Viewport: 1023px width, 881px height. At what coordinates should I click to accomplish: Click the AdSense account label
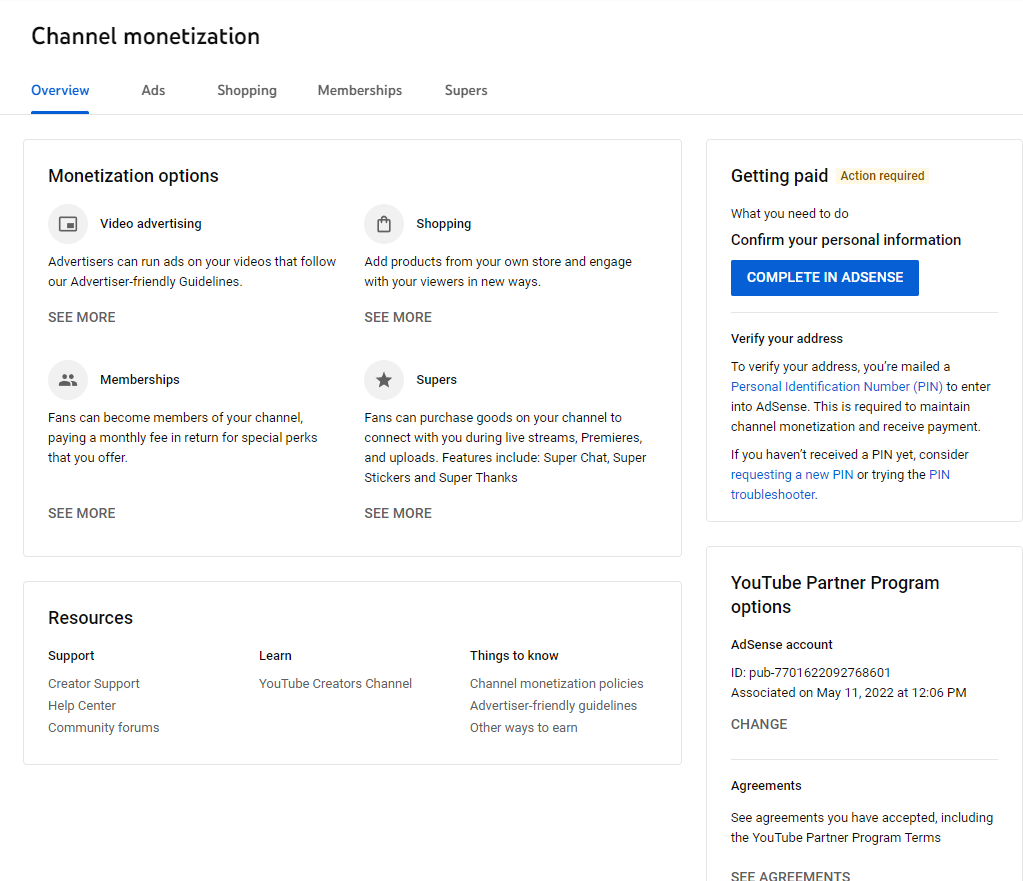click(782, 645)
